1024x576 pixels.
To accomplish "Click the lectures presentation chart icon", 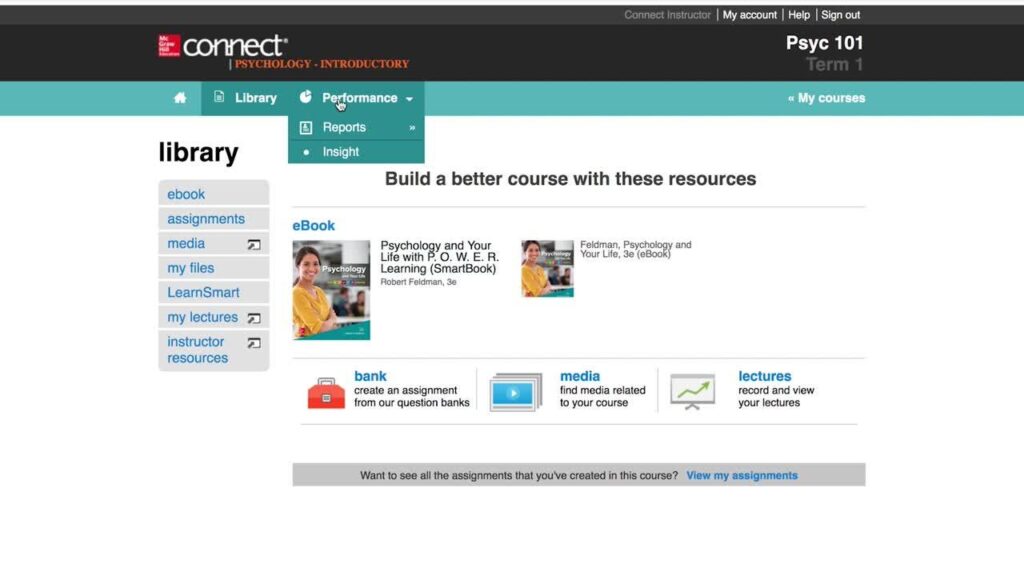I will (692, 391).
